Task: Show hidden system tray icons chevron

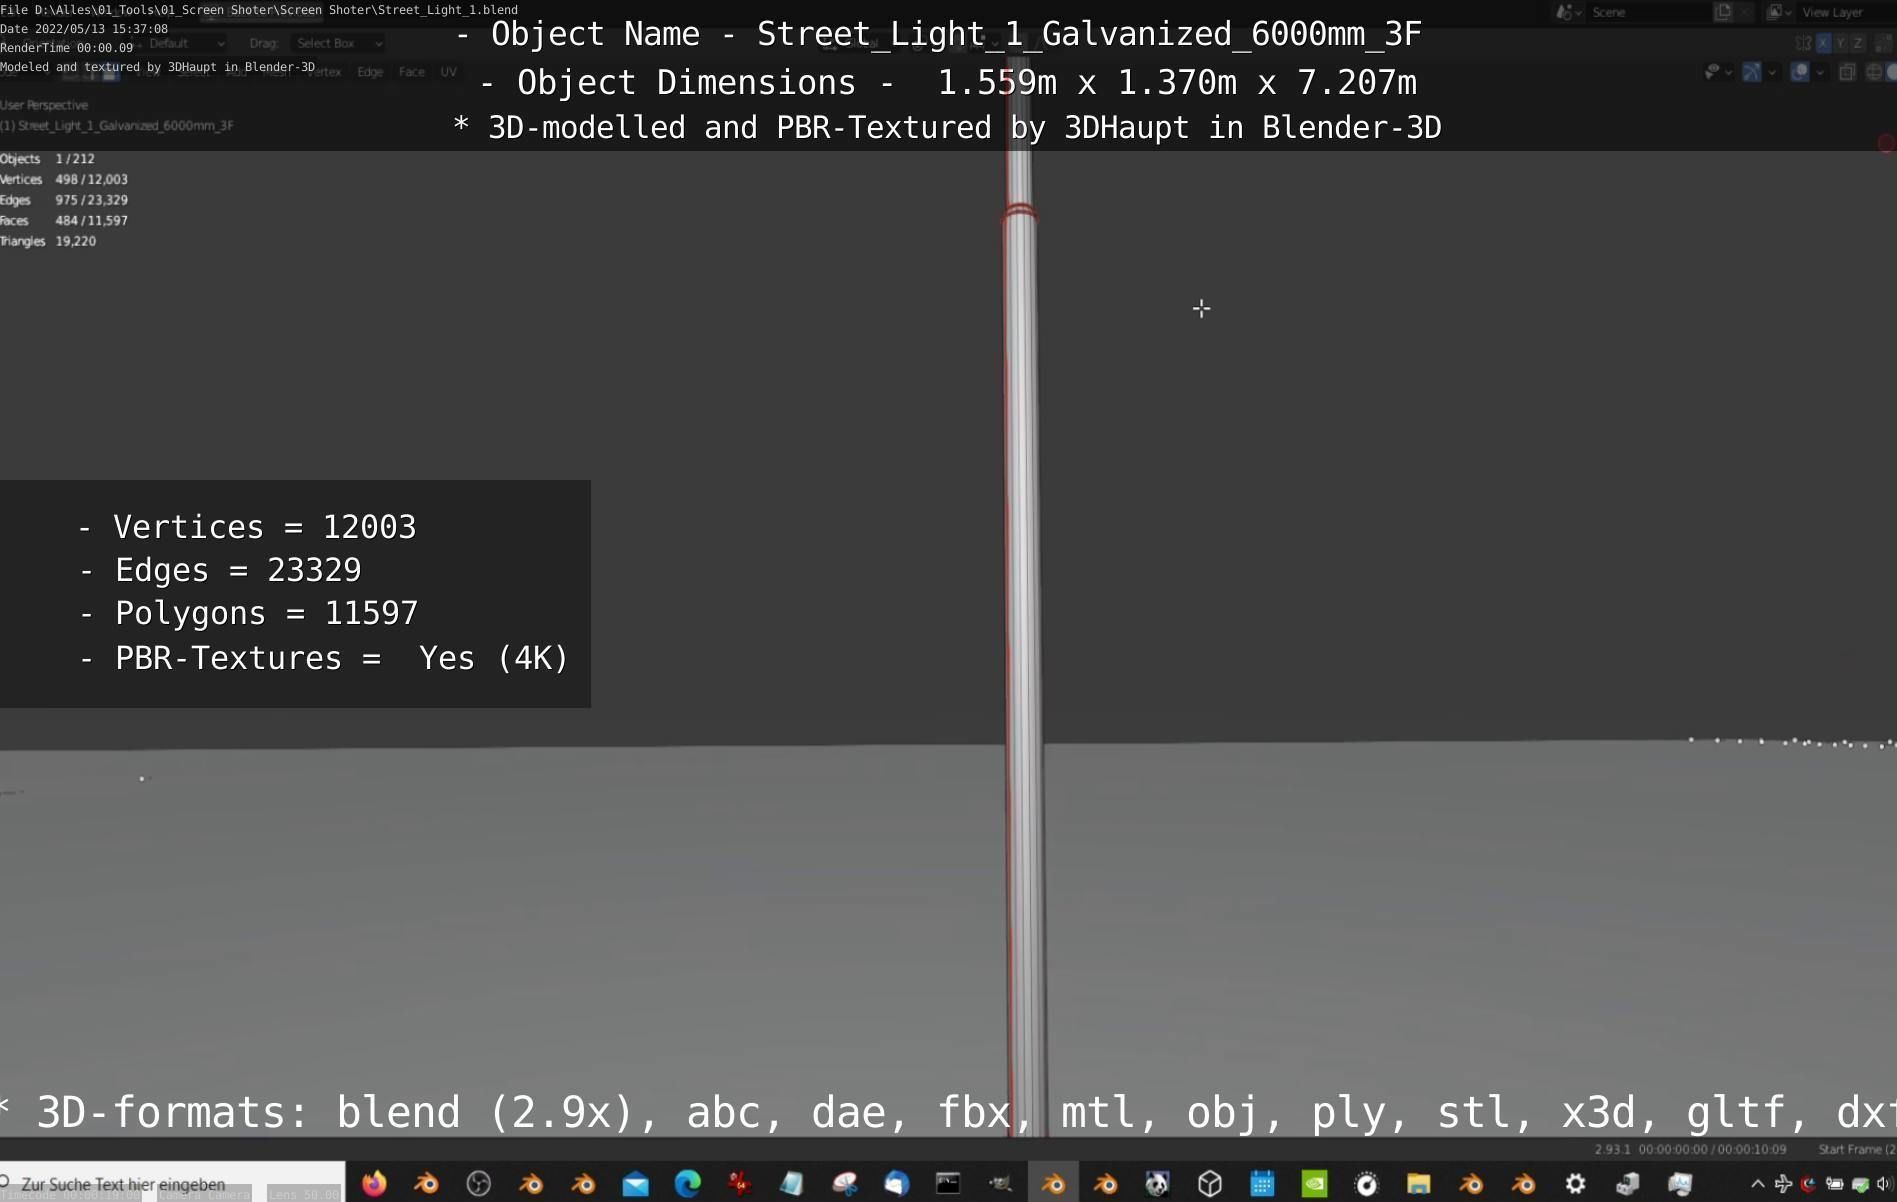Action: tap(1757, 1184)
